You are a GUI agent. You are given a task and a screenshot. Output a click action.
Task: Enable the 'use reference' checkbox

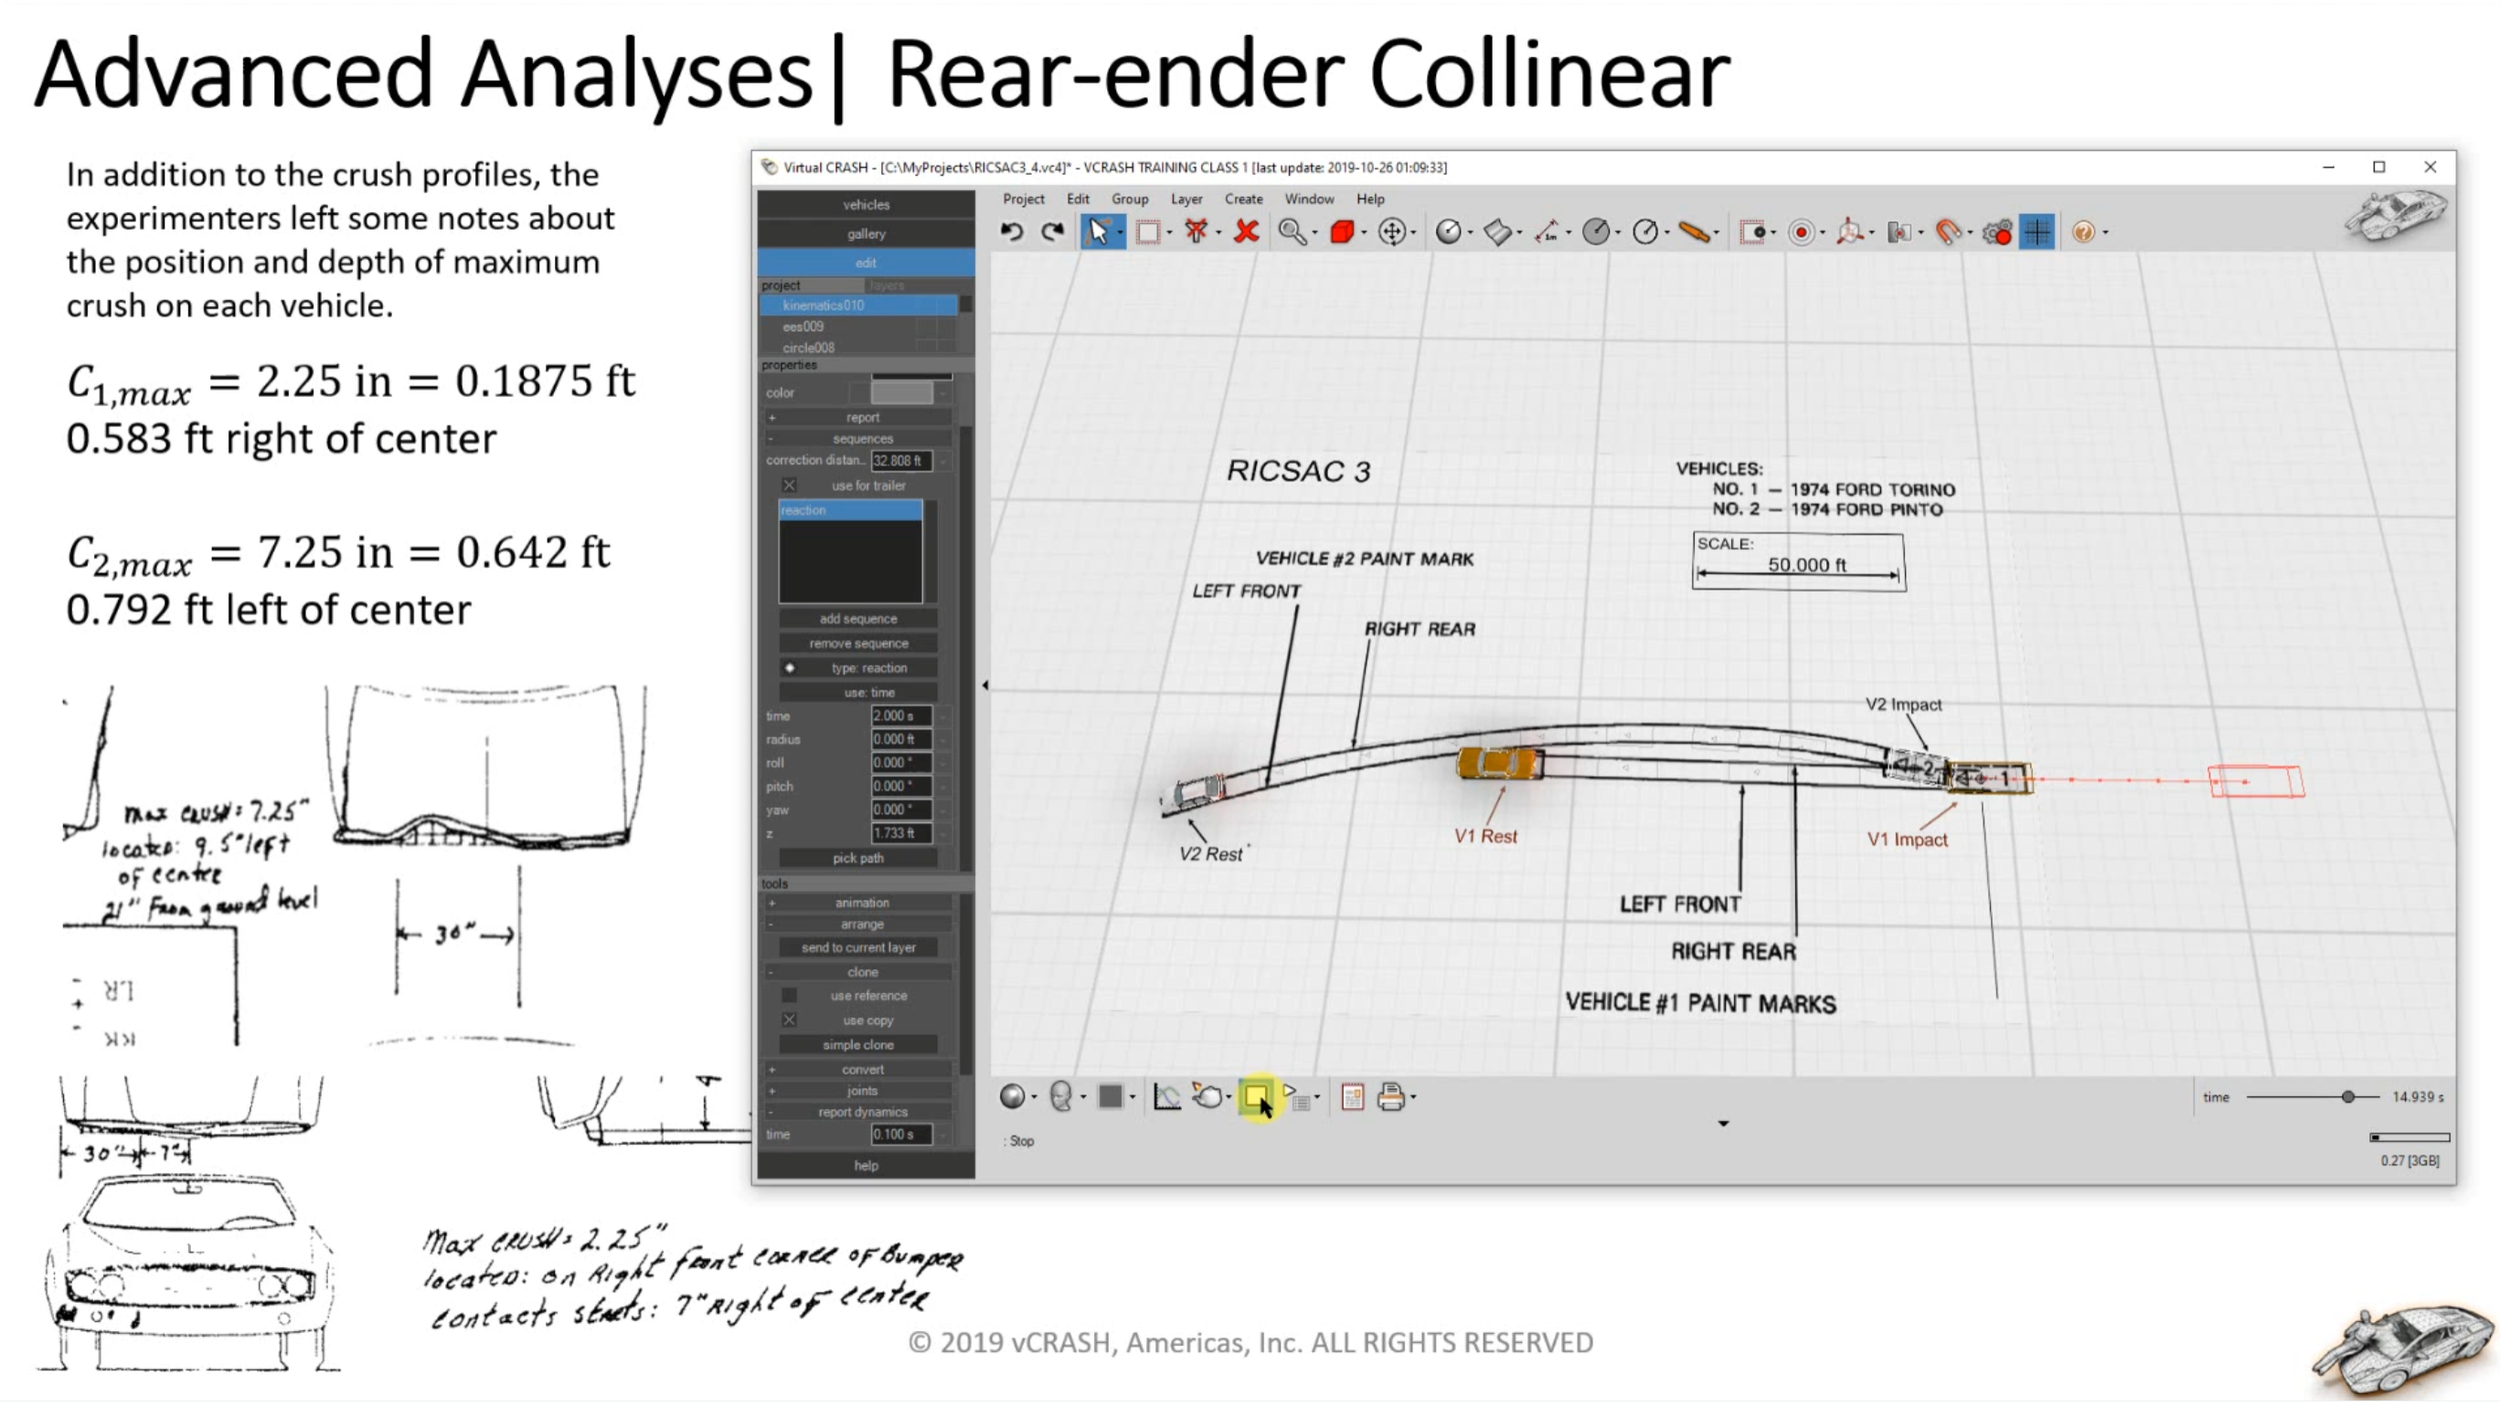(x=789, y=996)
